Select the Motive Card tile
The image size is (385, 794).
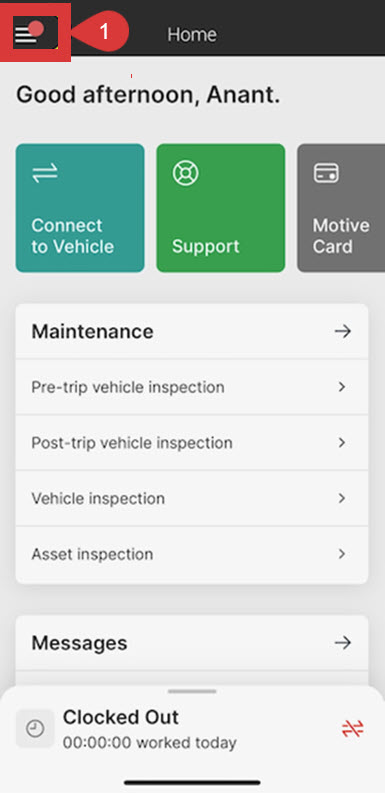point(341,208)
